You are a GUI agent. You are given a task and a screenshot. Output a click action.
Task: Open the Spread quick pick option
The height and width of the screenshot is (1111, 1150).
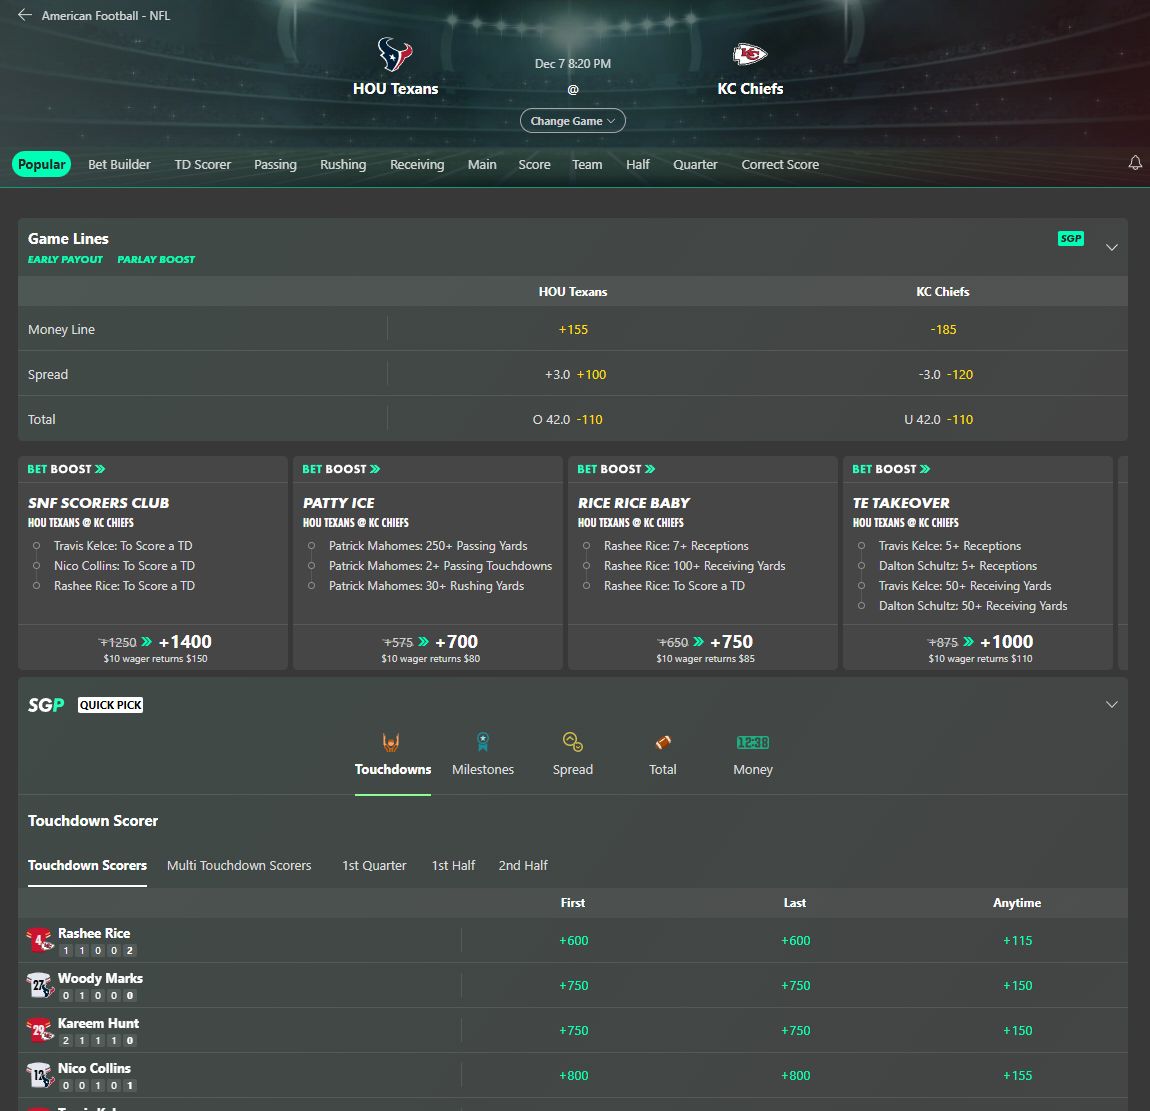(x=573, y=750)
